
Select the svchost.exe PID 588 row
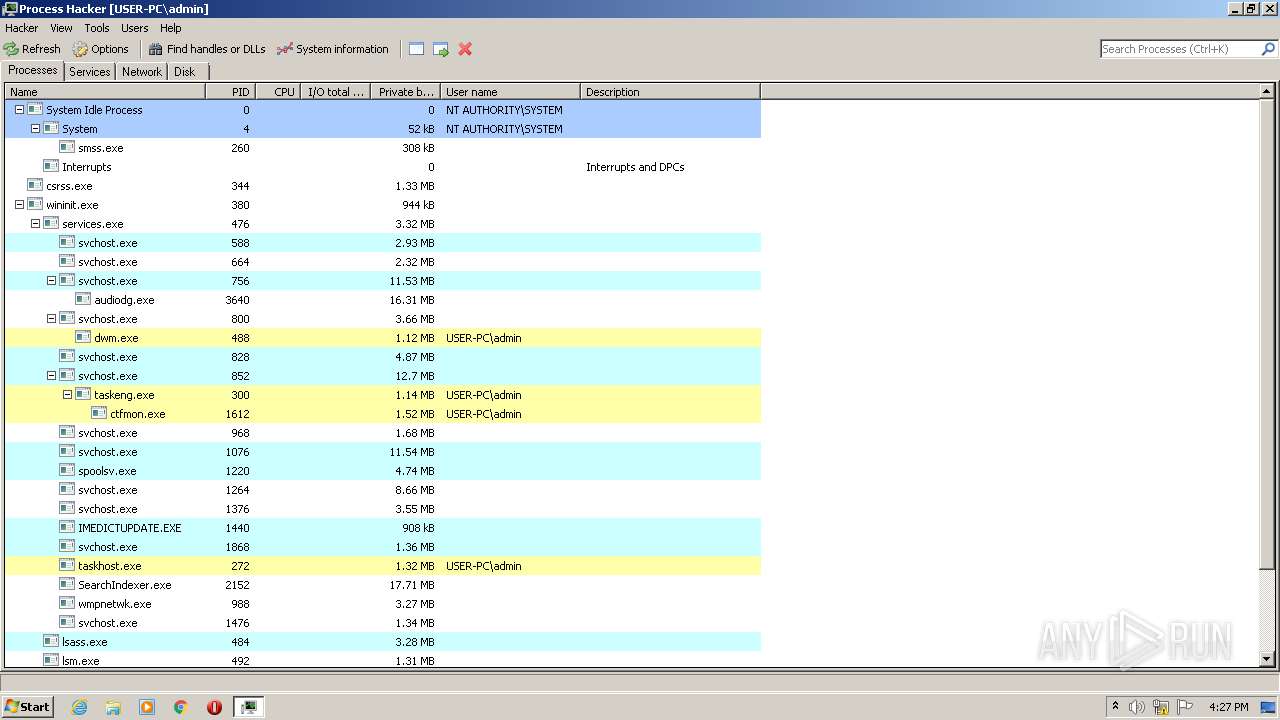point(383,243)
